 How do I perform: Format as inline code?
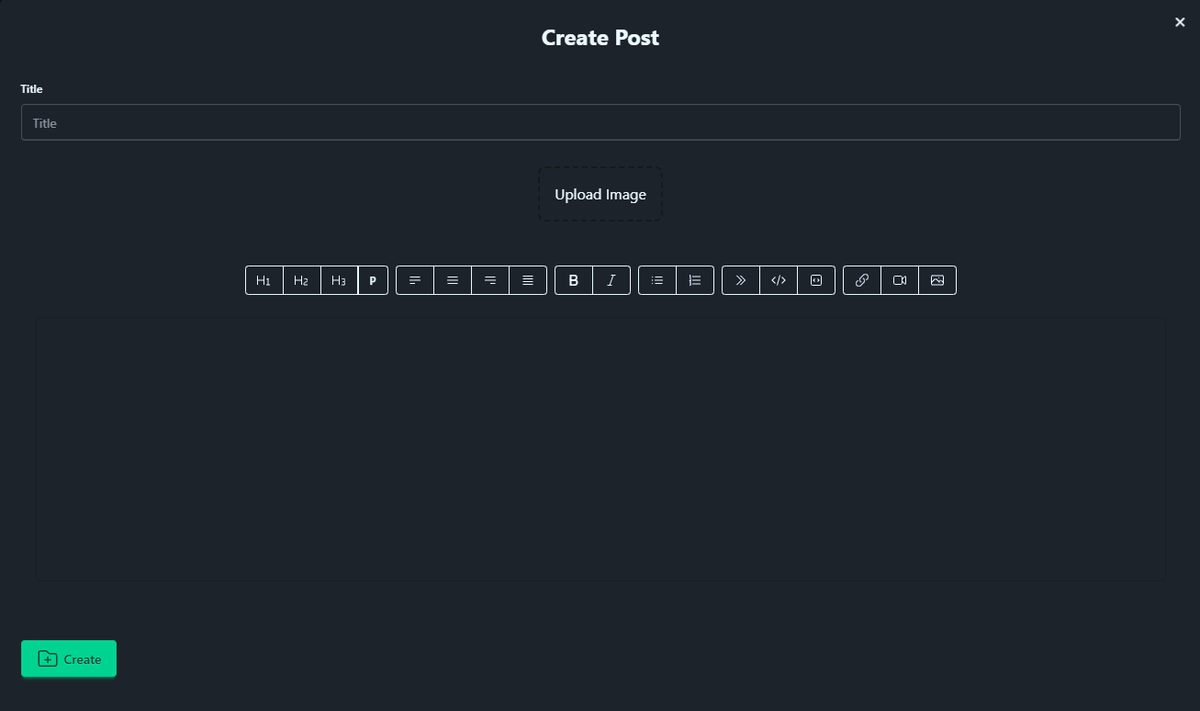(x=778, y=280)
